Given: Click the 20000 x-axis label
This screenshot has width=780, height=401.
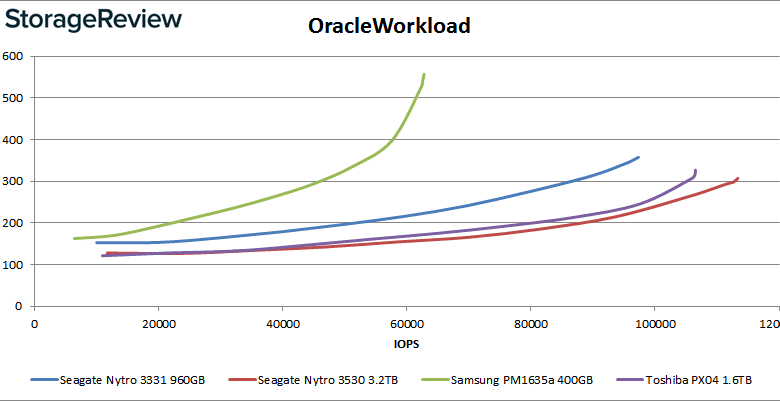Looking at the screenshot, I should click(158, 324).
